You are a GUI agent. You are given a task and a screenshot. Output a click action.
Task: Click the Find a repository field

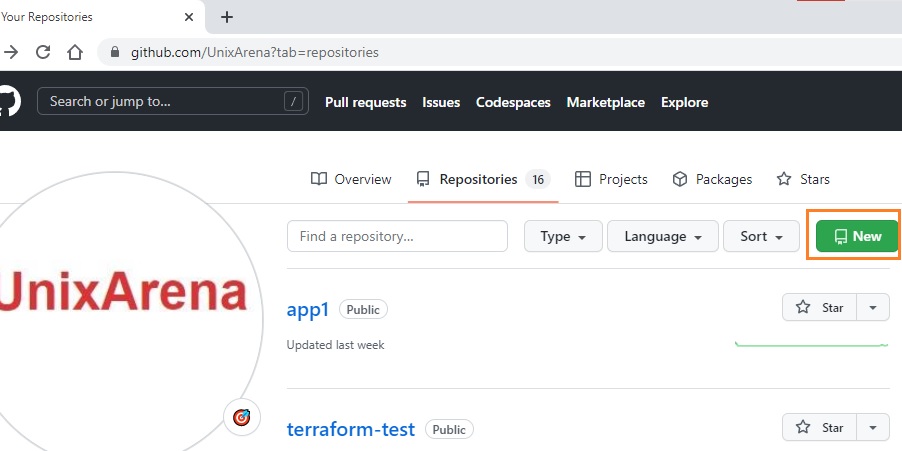[x=398, y=236]
